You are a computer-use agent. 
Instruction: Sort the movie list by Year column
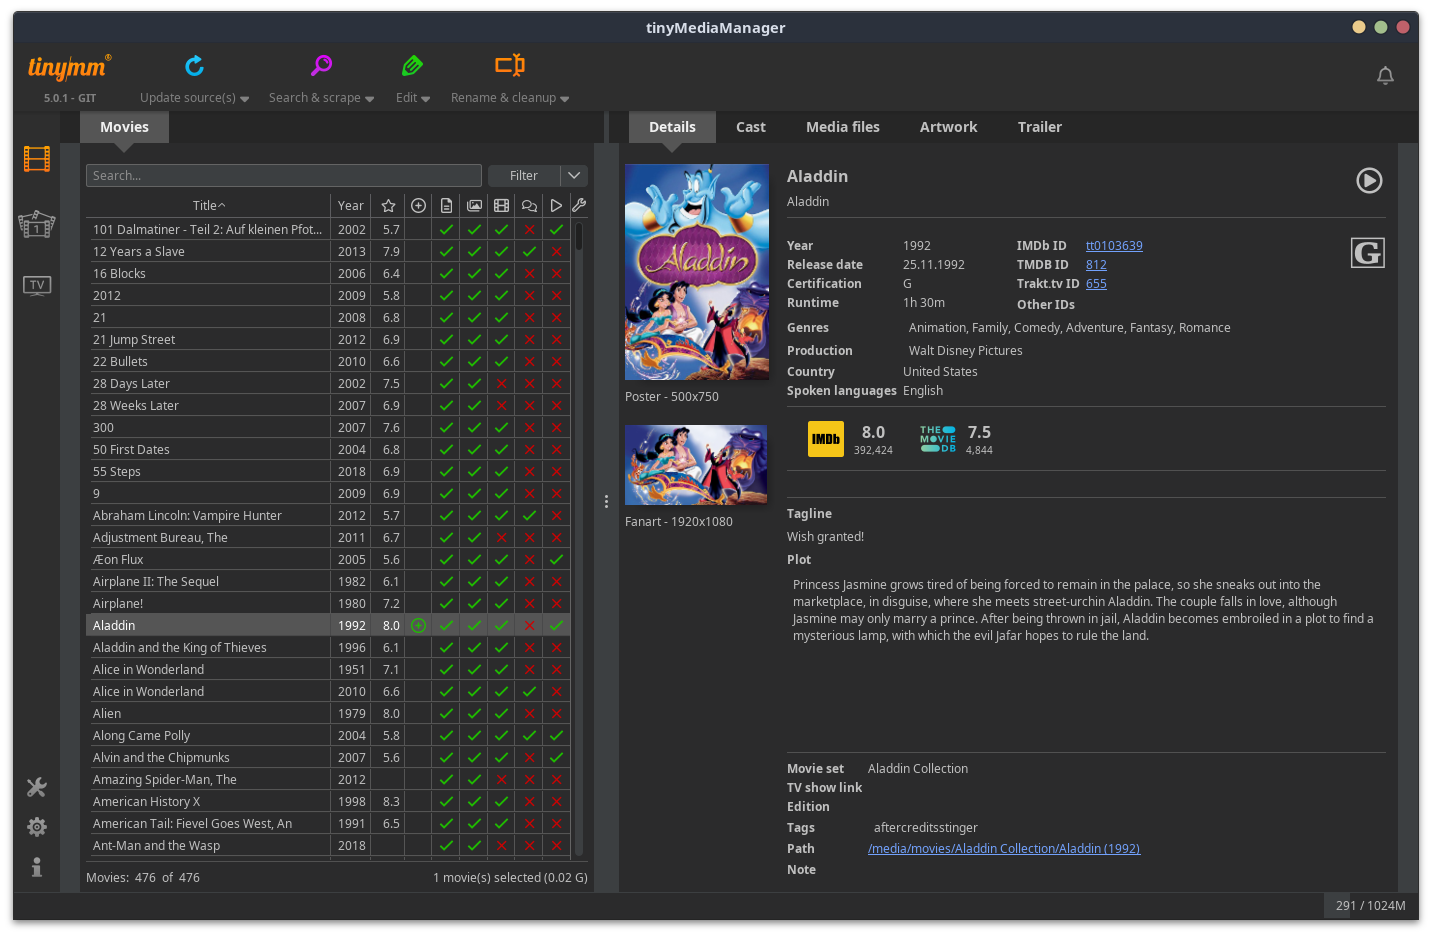[x=350, y=206]
